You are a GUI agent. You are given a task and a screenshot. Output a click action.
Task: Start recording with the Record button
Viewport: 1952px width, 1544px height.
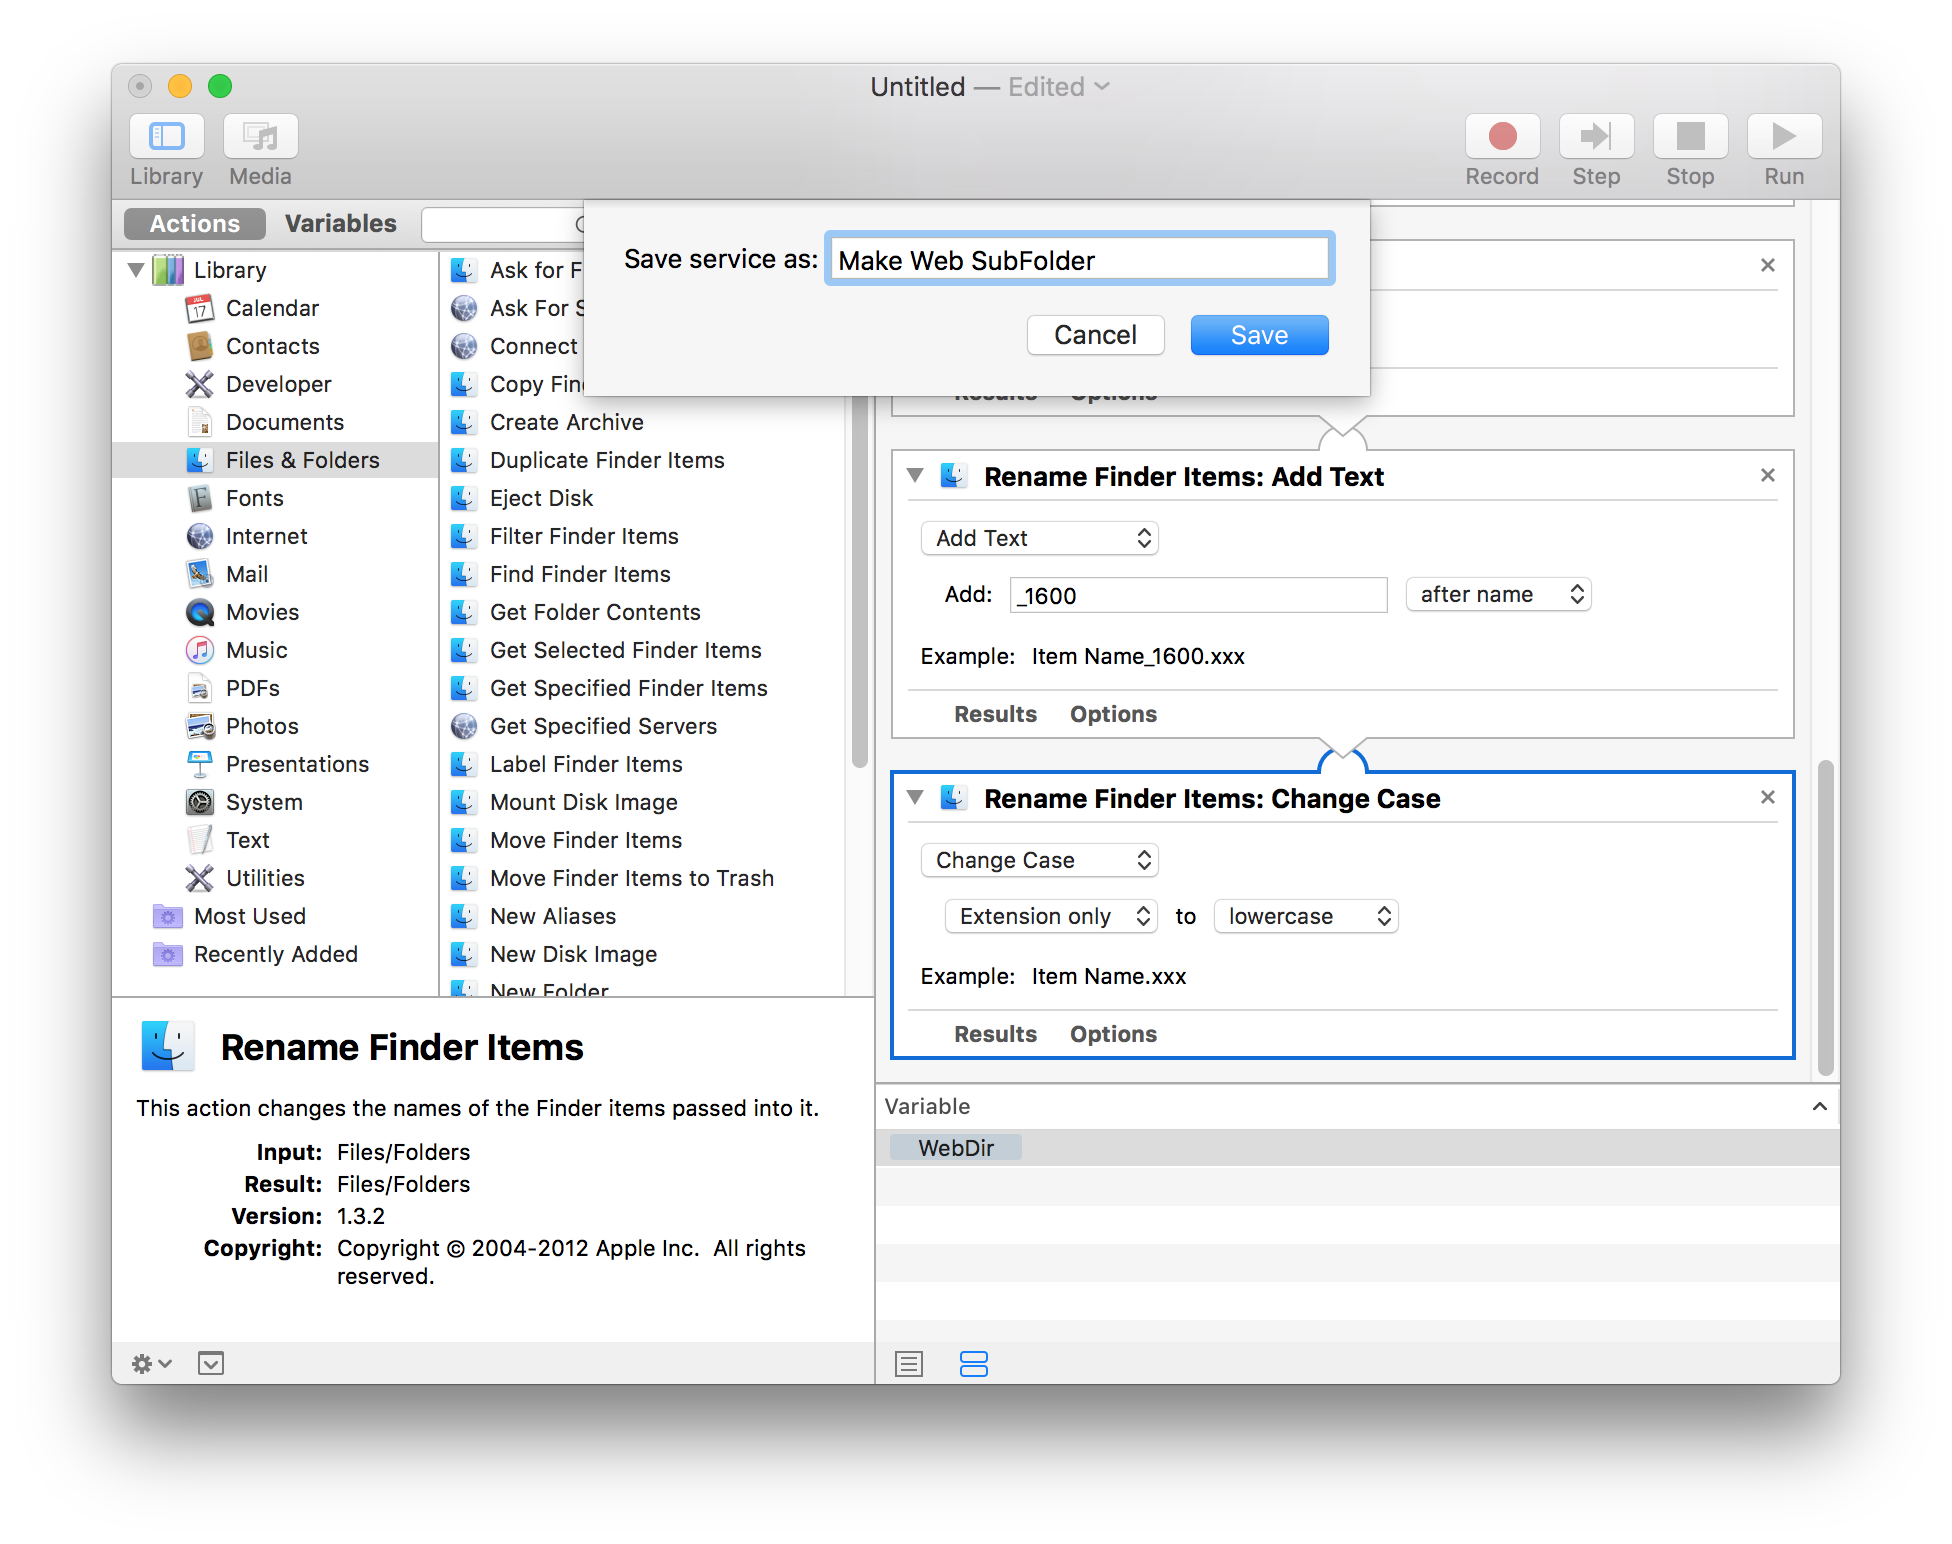point(1502,136)
